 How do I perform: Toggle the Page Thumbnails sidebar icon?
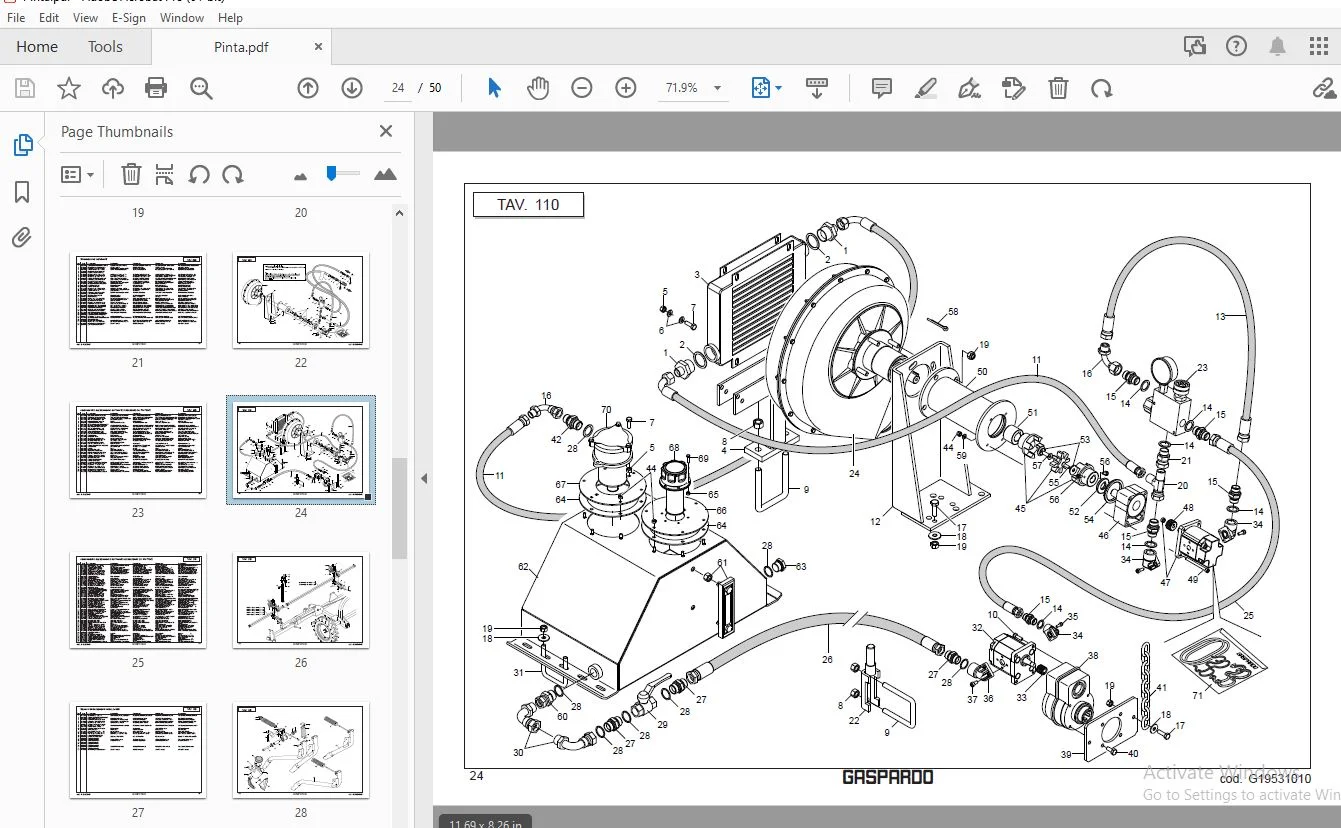pos(22,146)
